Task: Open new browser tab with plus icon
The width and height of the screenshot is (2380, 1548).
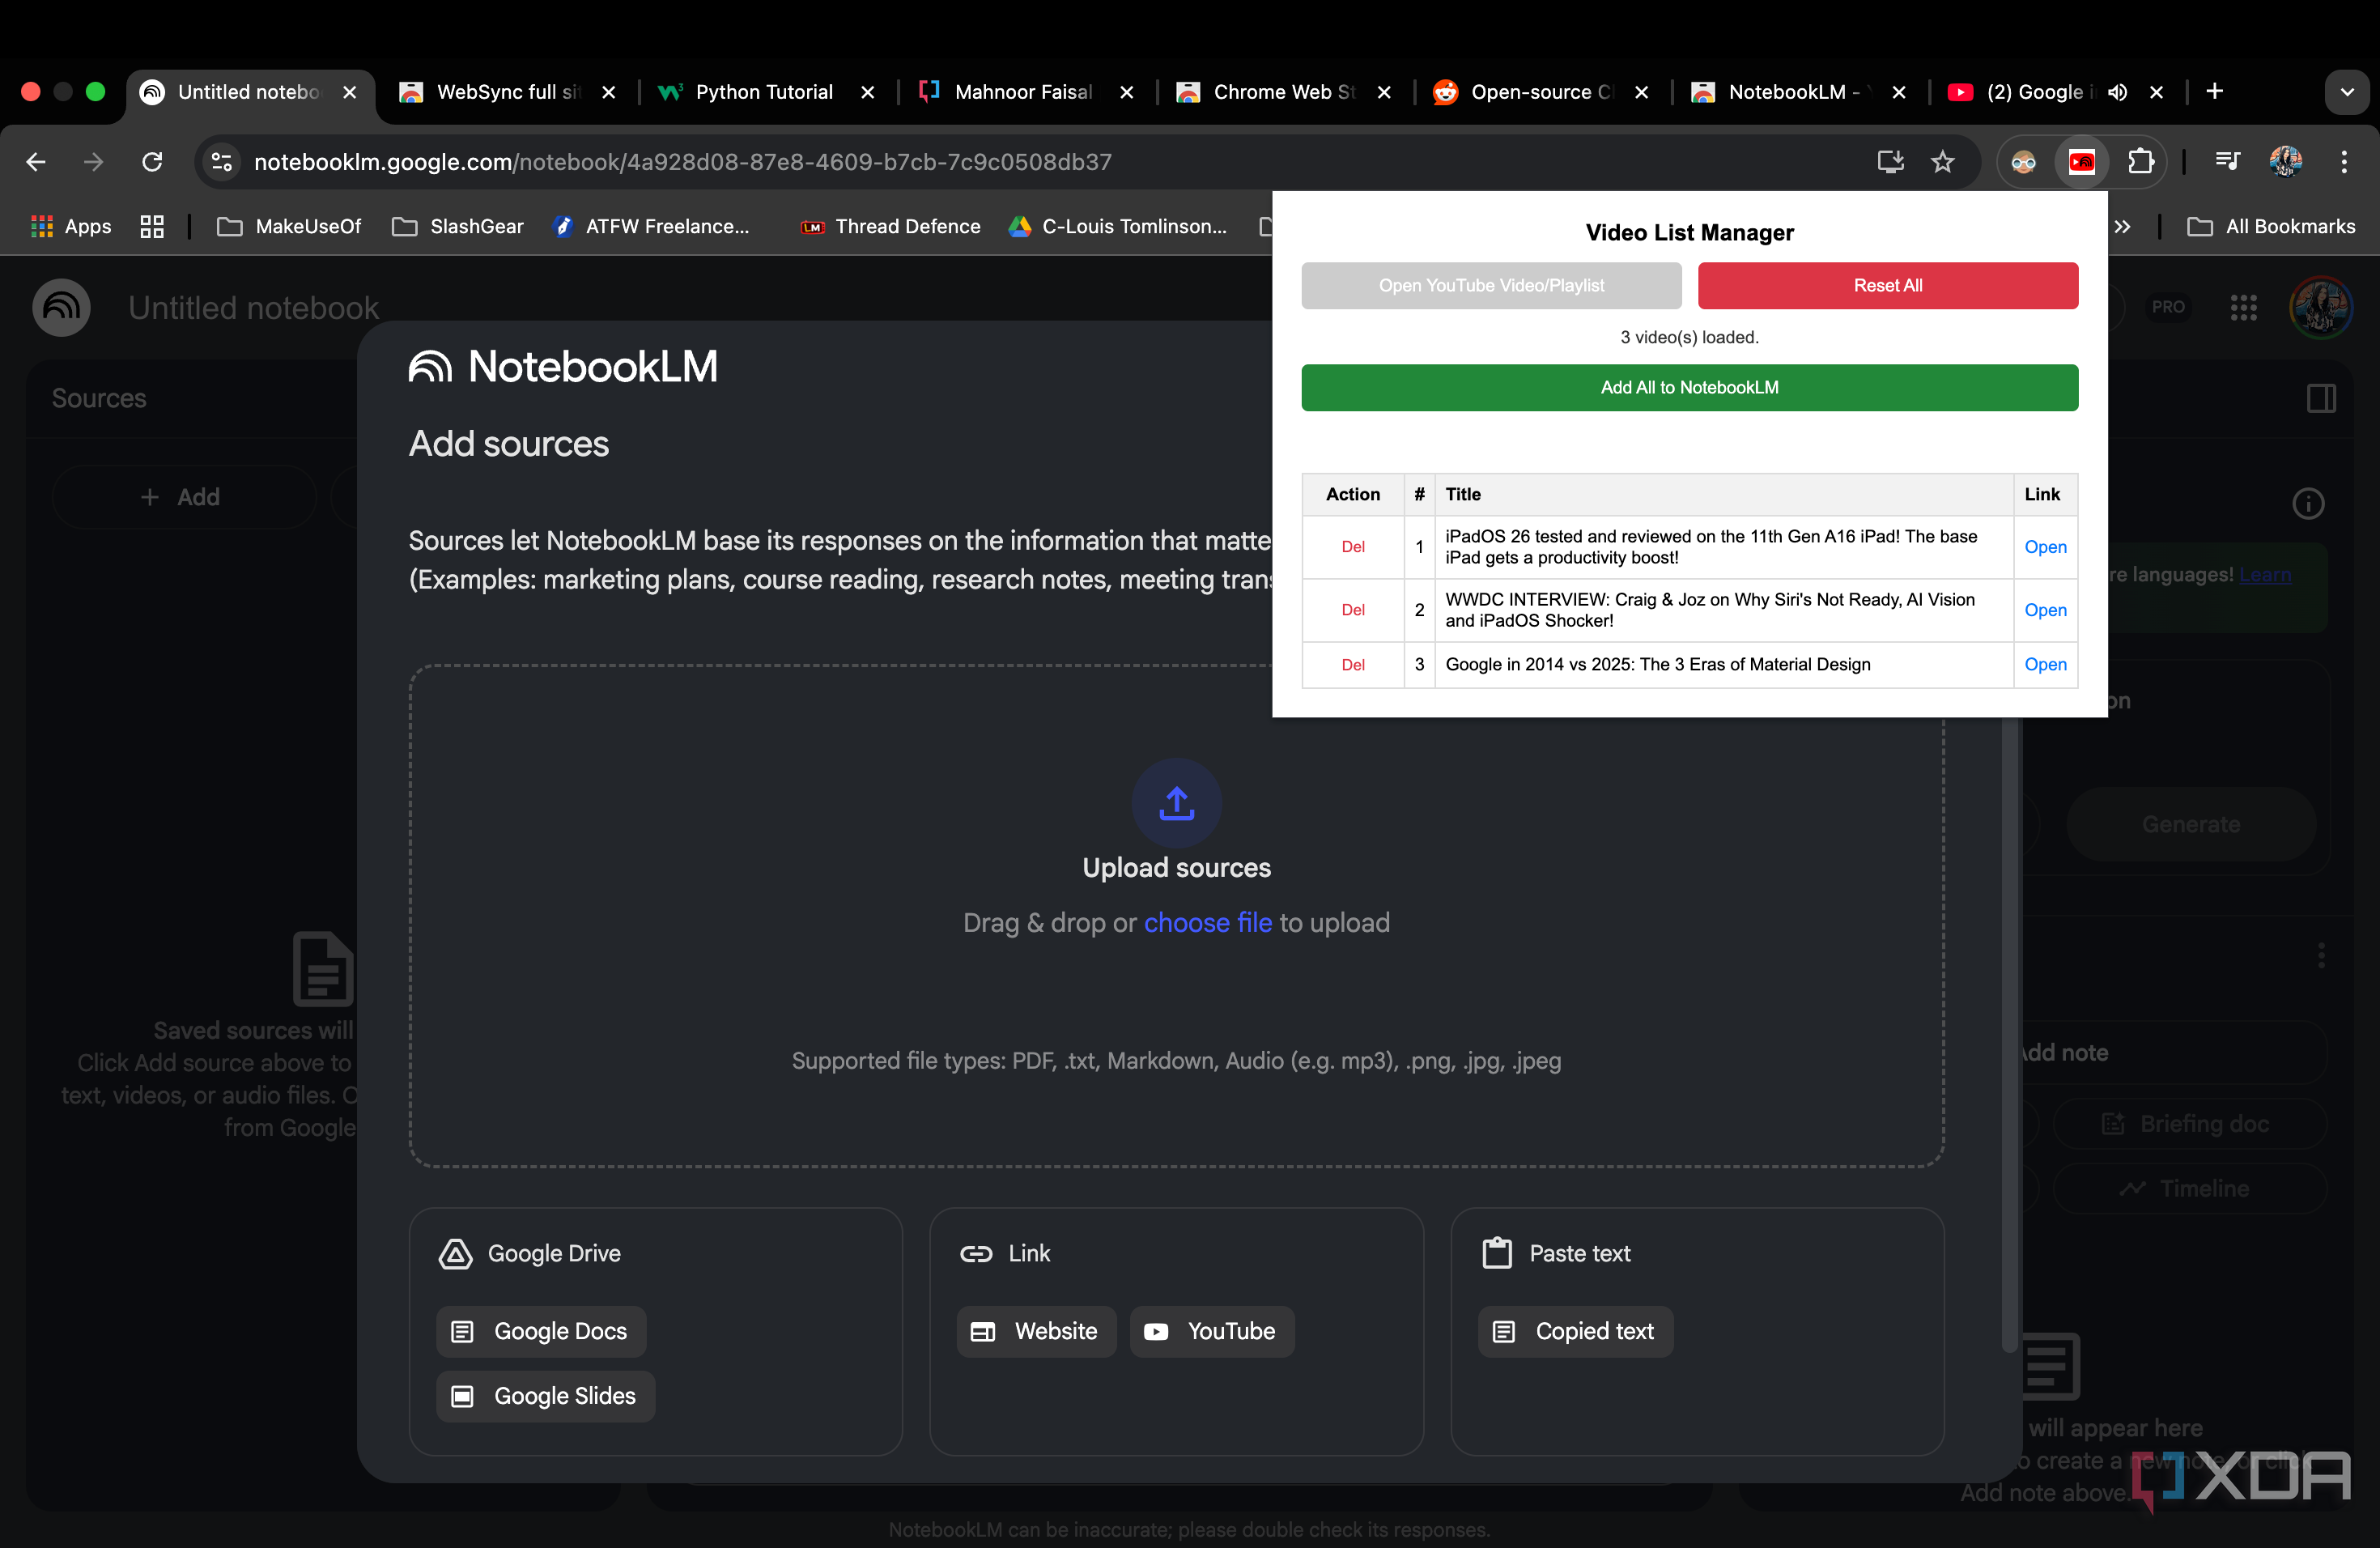Action: click(x=2215, y=92)
